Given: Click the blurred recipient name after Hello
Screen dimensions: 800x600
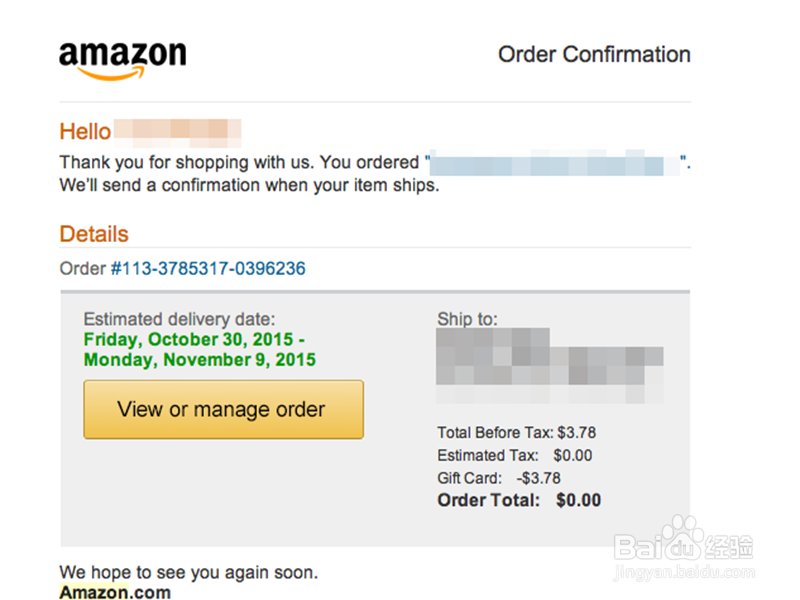Looking at the screenshot, I should [177, 133].
